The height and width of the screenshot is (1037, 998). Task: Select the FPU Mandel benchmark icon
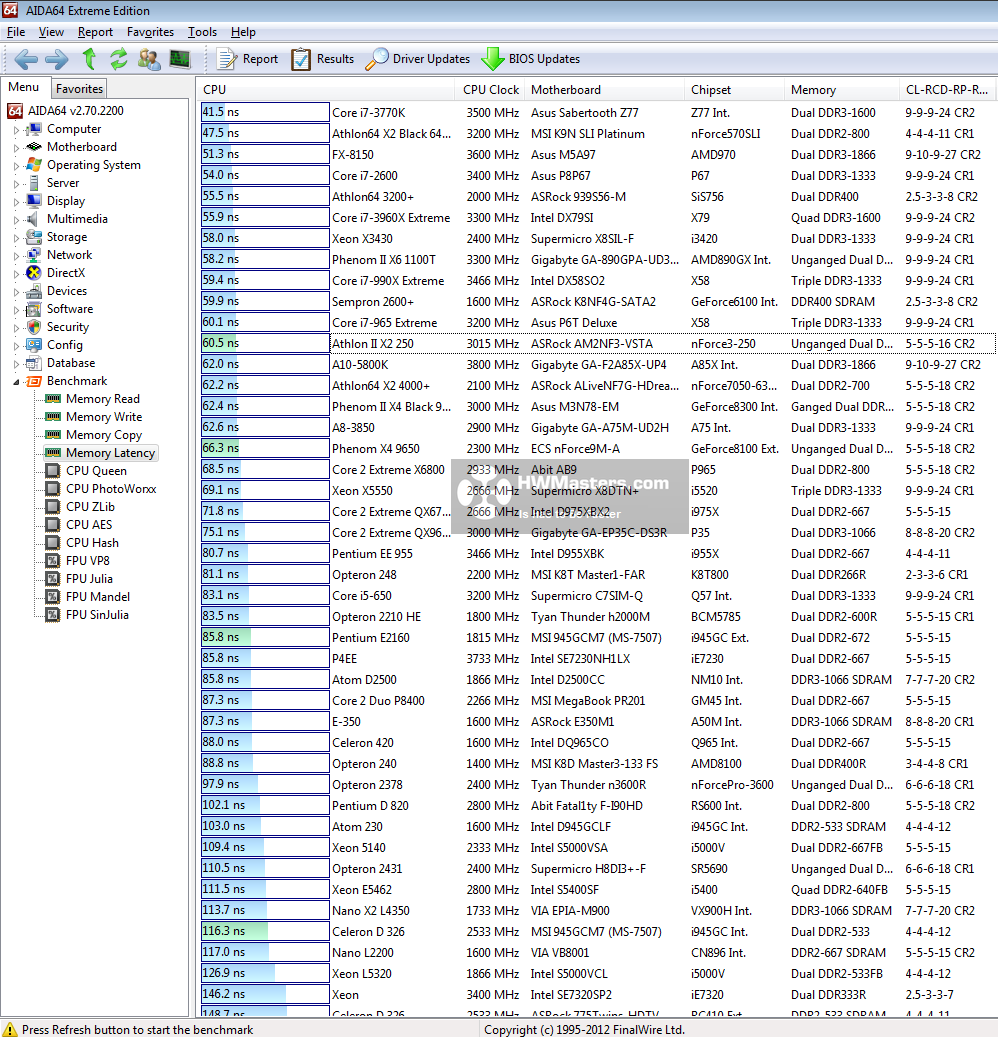pos(52,597)
